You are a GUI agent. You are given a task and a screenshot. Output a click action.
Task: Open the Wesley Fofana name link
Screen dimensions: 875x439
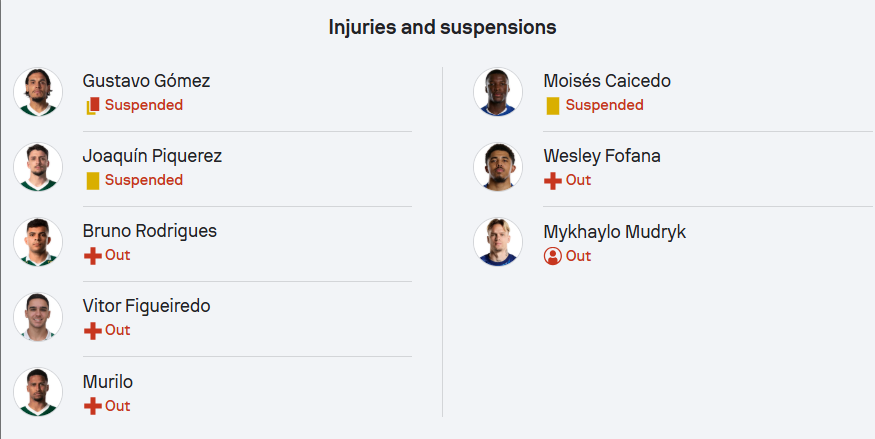[602, 156]
